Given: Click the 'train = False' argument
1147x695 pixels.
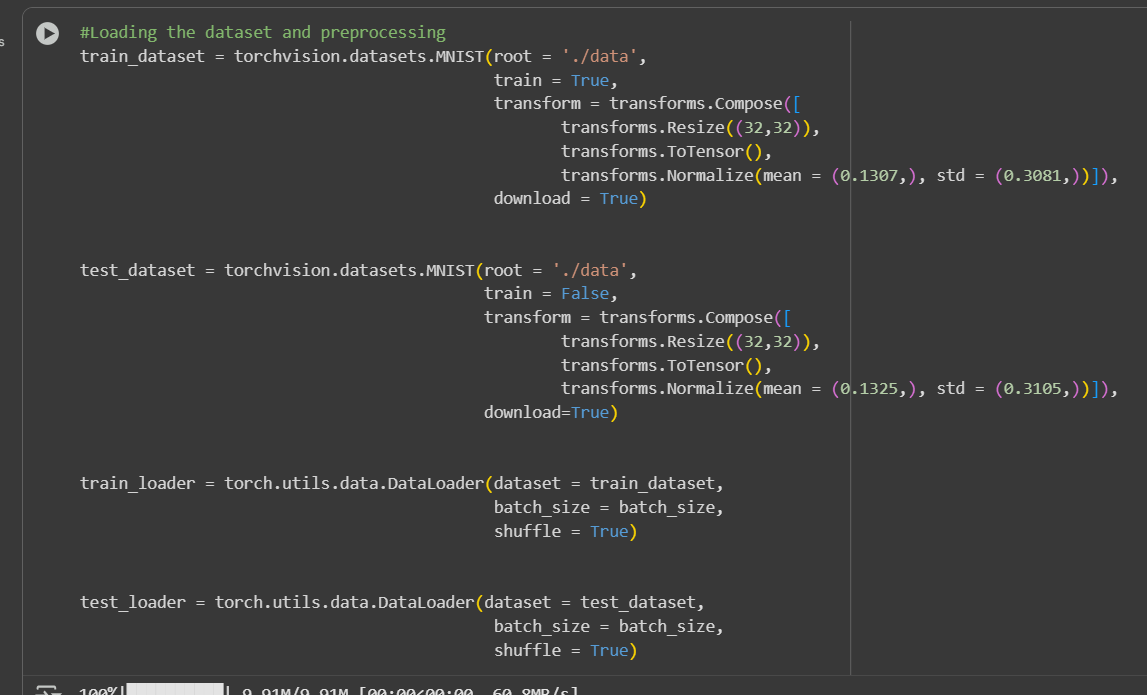Looking at the screenshot, I should tap(546, 294).
